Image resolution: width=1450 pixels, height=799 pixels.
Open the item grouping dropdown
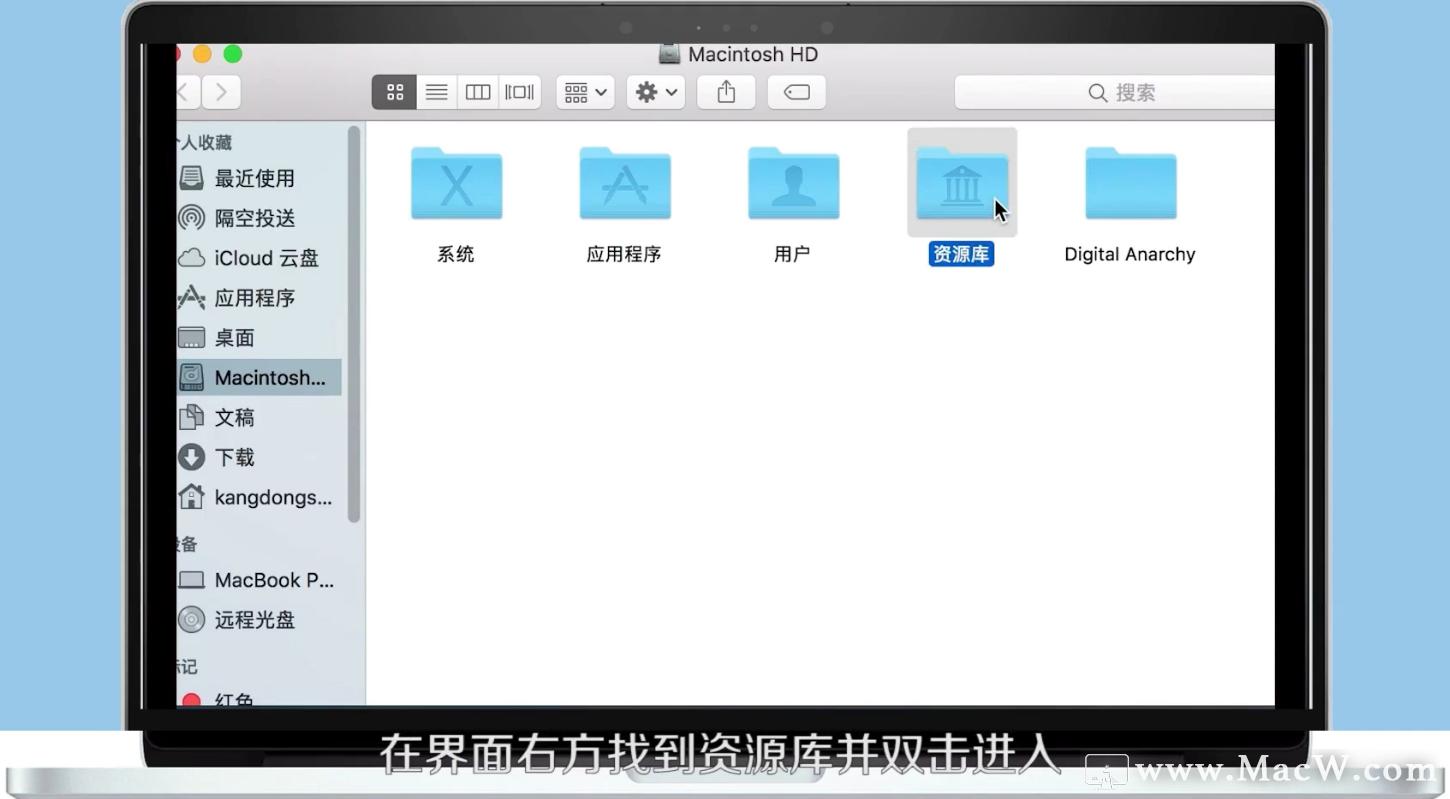(584, 92)
